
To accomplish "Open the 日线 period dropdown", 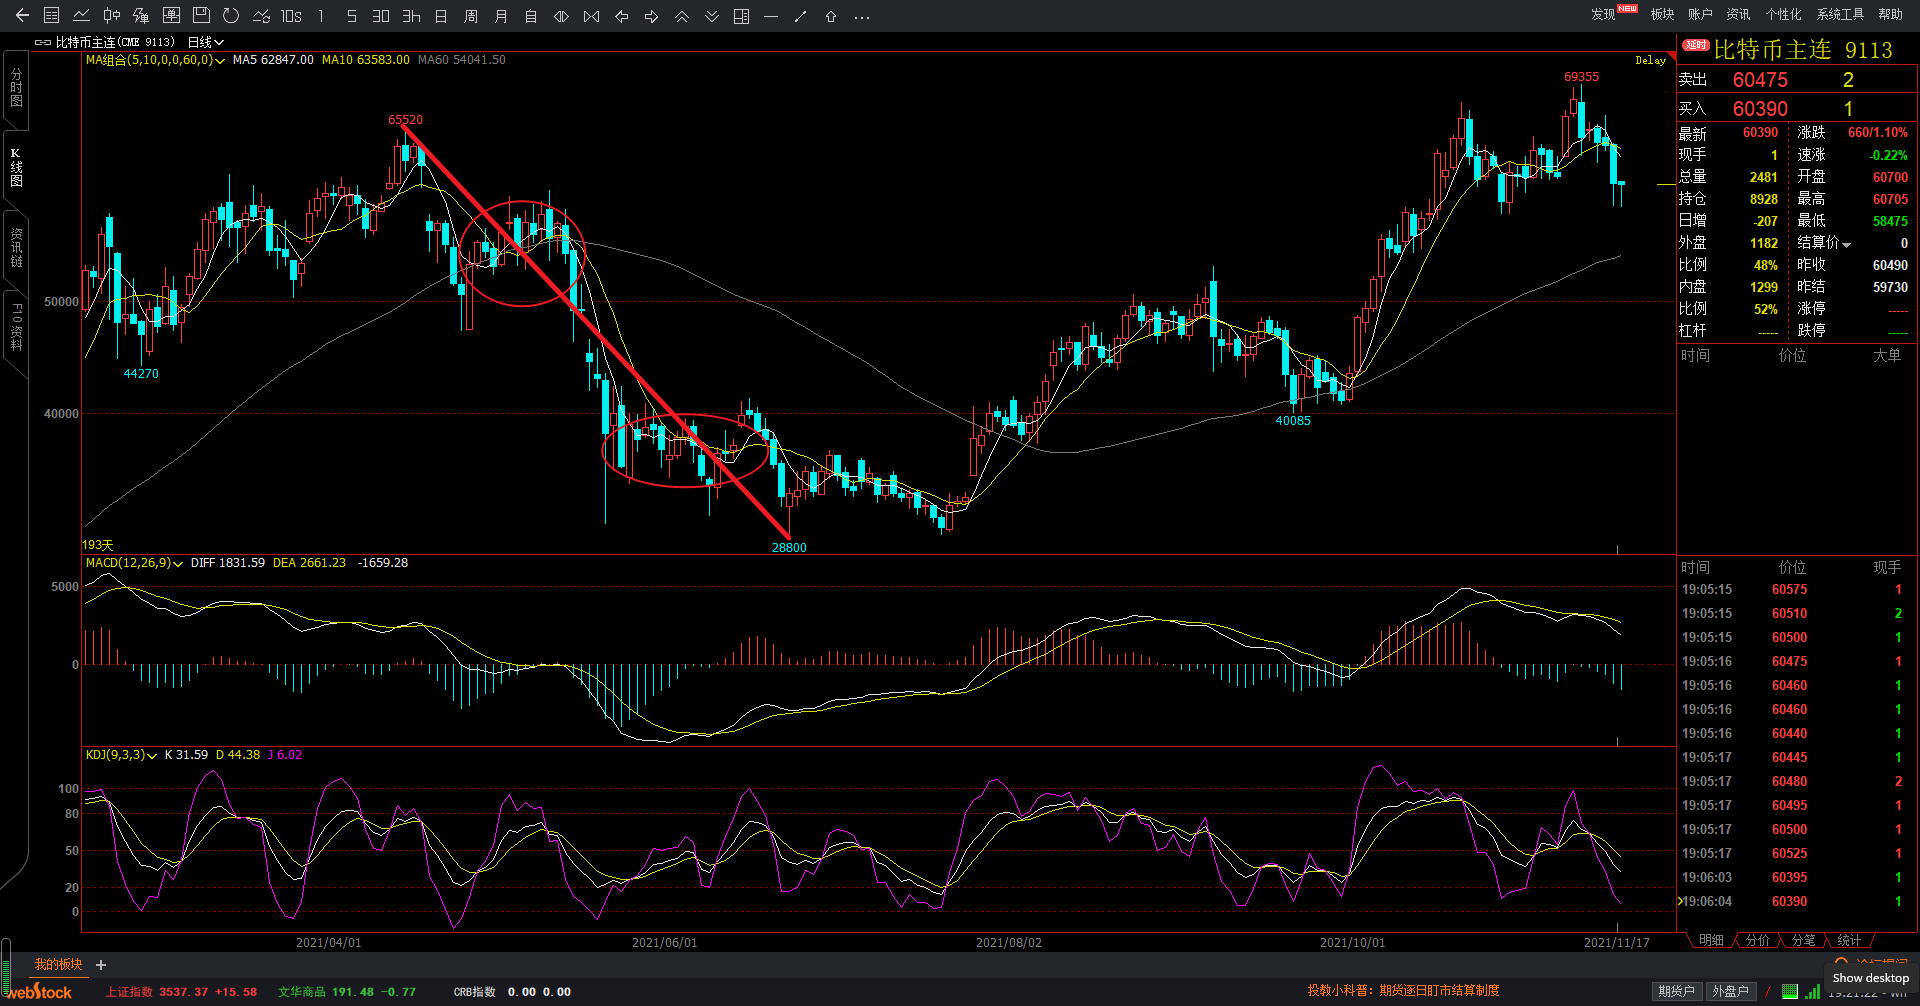I will pos(205,42).
